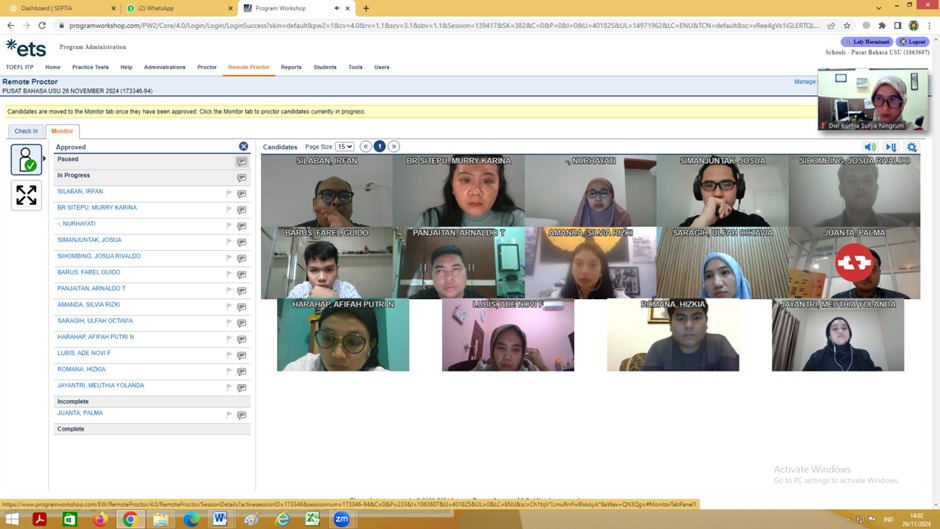The image size is (940, 529).
Task: Click the Logout button
Action: 912,42
